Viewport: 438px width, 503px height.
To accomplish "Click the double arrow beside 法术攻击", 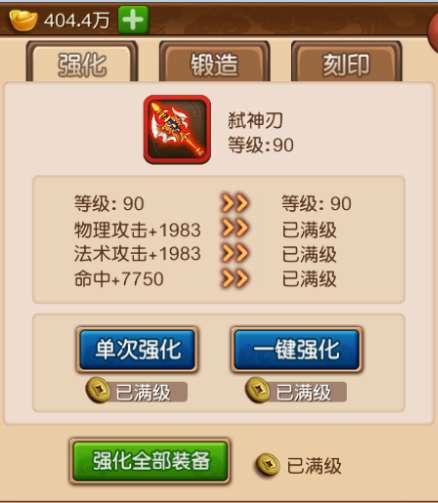I will (x=235, y=253).
